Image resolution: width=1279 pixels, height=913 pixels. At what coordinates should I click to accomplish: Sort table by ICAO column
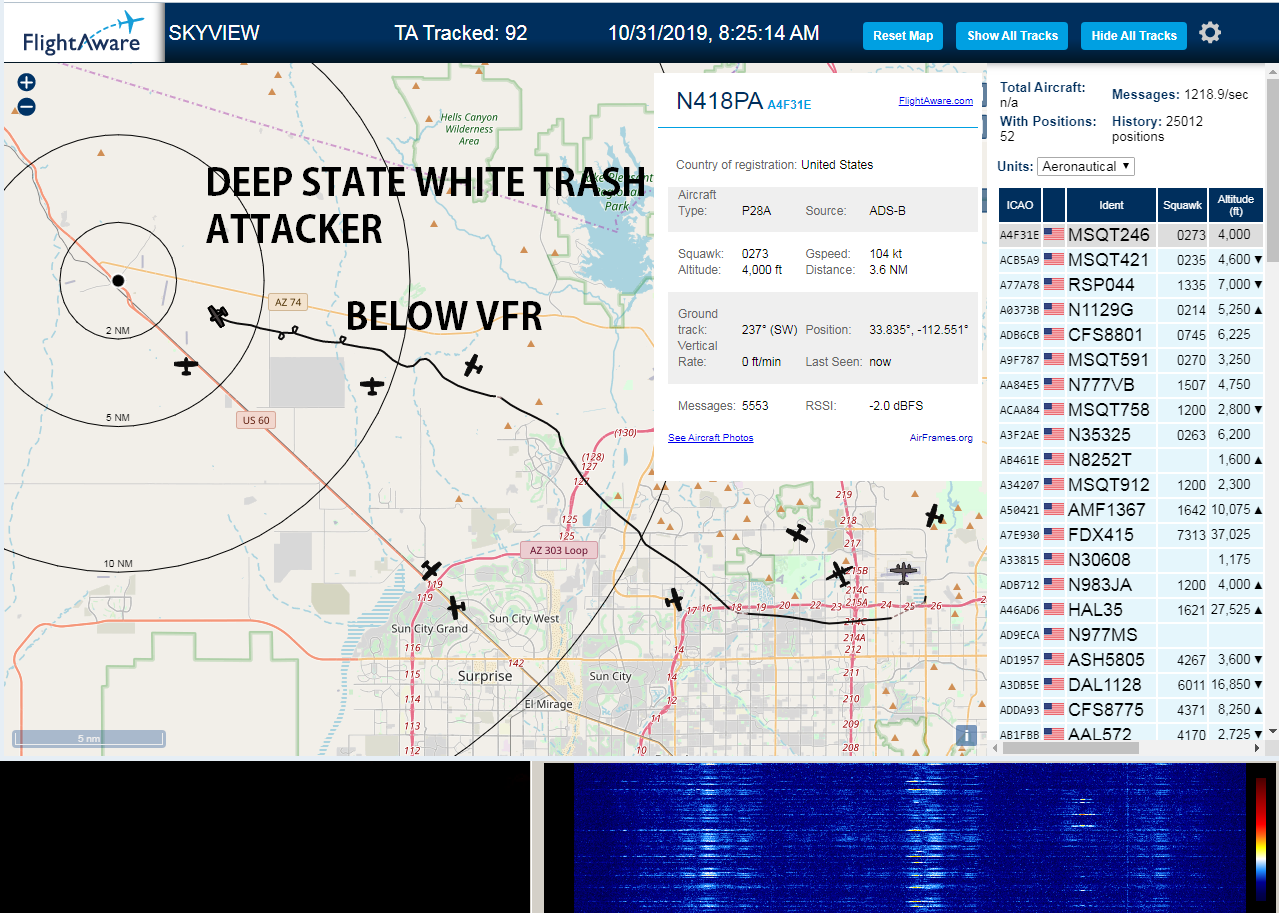1020,205
